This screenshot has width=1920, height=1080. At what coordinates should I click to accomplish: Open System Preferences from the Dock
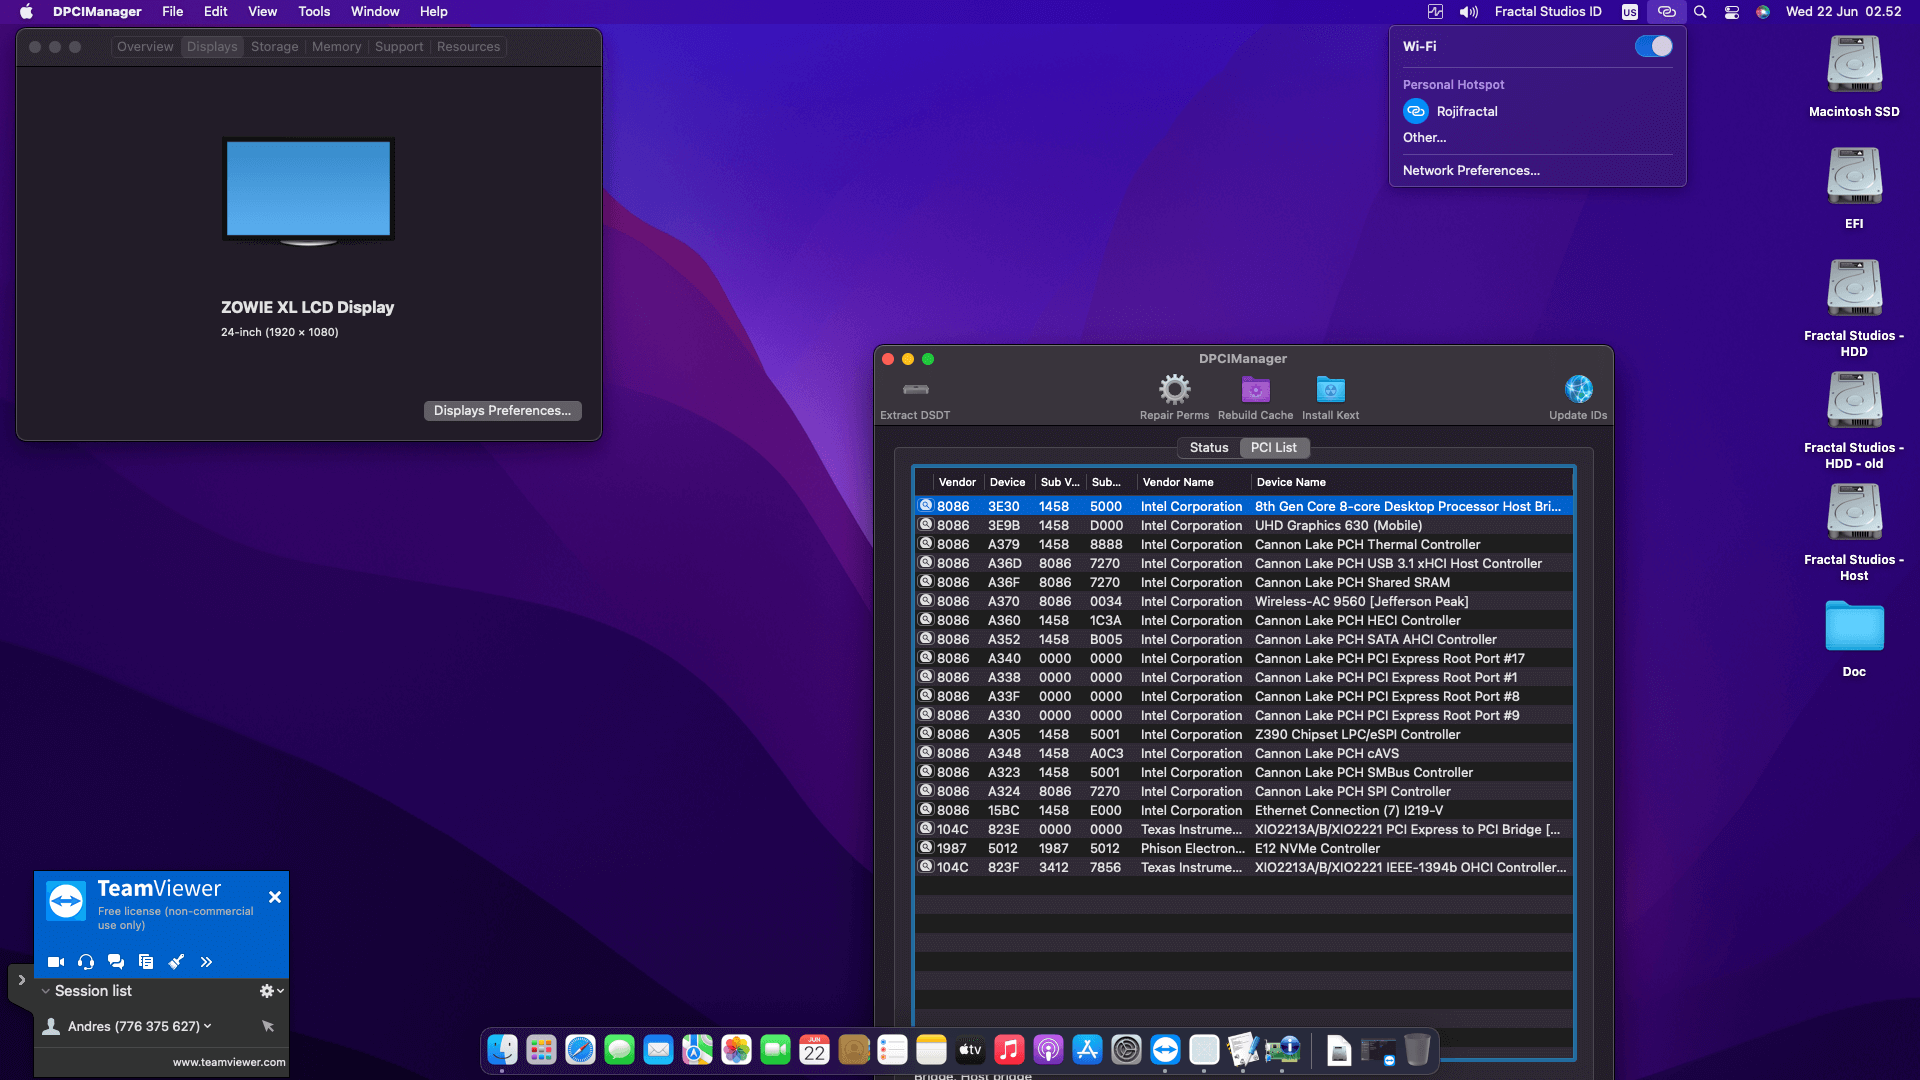point(1126,1050)
